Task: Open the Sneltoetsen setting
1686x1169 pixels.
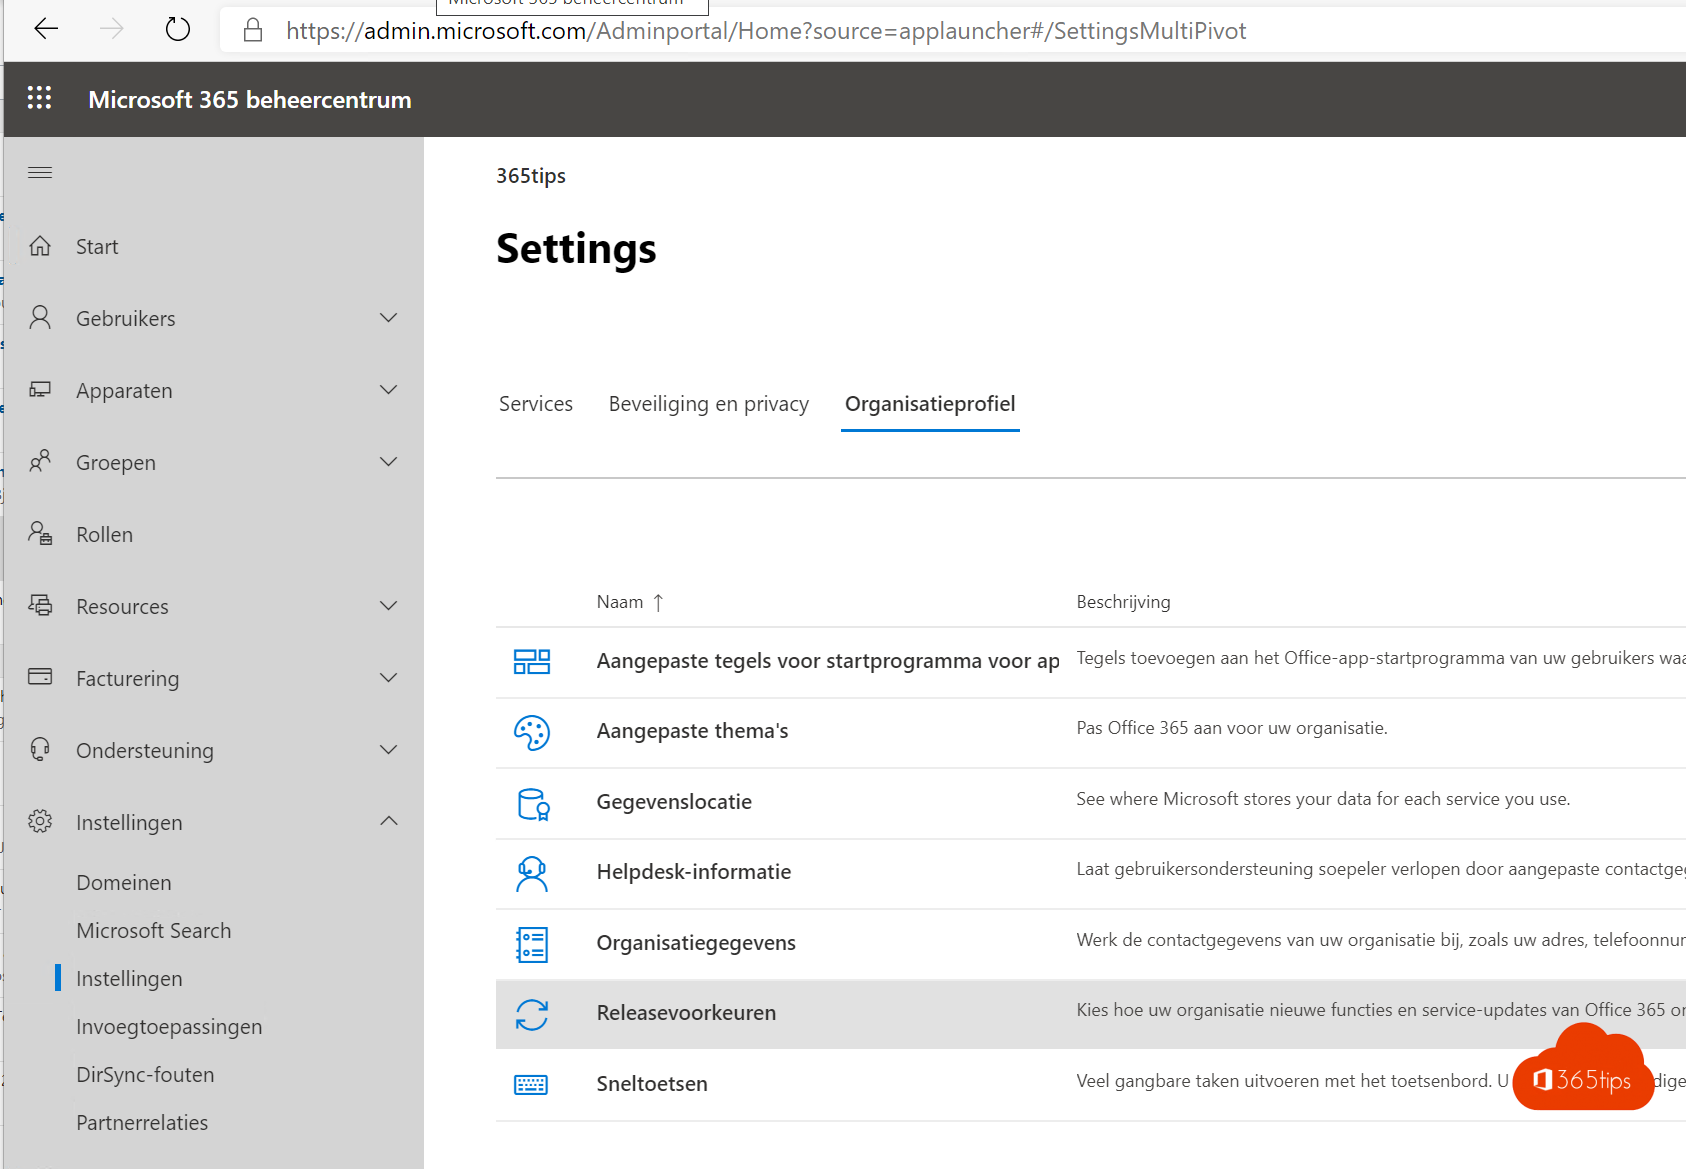Action: [x=652, y=1084]
